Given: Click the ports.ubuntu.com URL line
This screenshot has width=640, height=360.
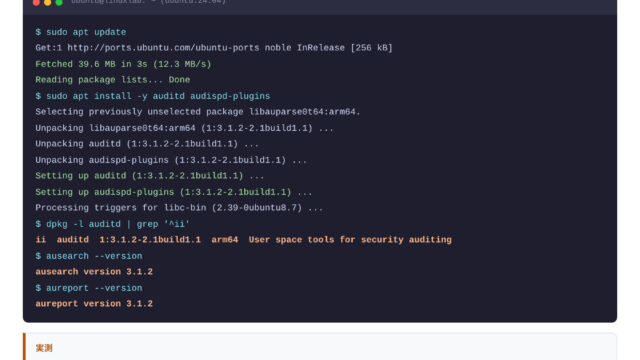Looking at the screenshot, I should (214, 48).
